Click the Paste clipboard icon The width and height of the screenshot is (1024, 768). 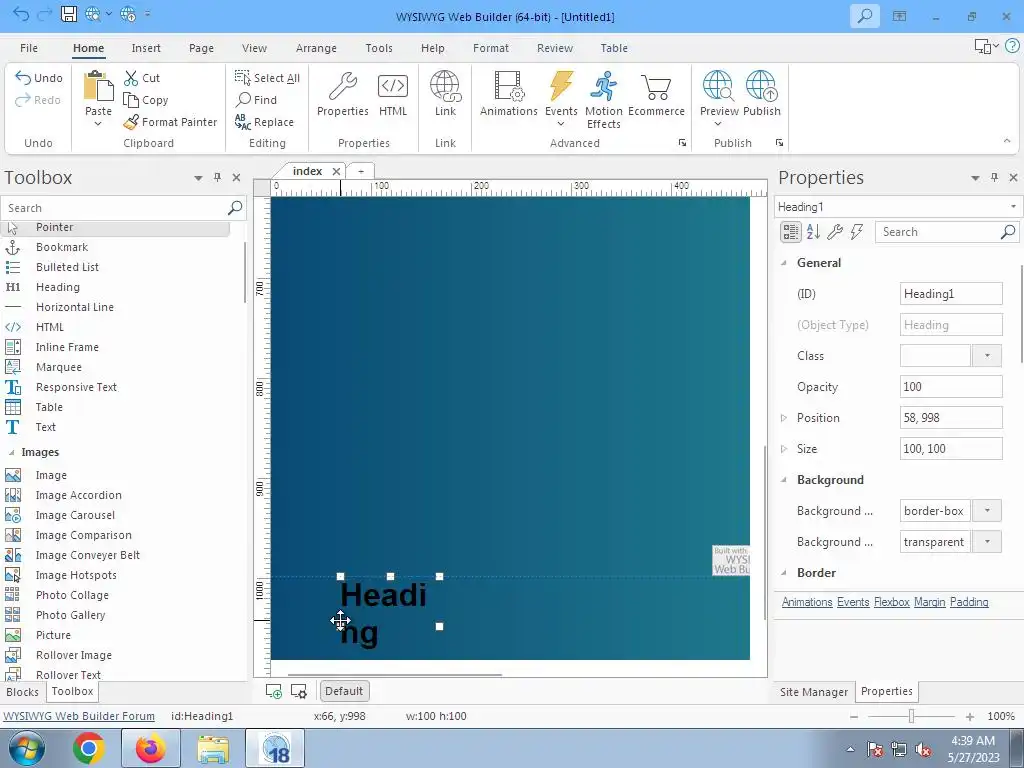coord(98,86)
